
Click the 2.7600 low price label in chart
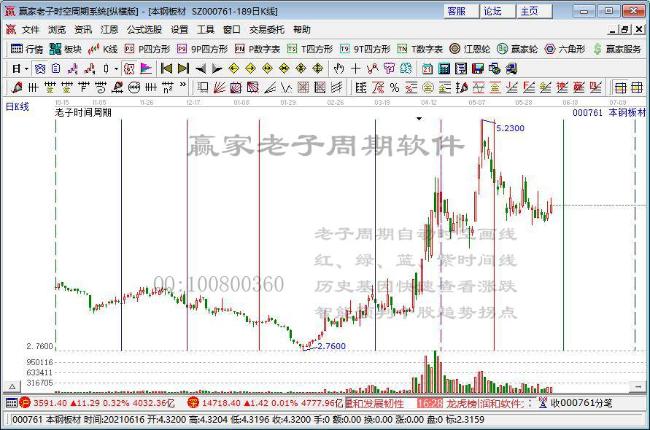[331, 346]
